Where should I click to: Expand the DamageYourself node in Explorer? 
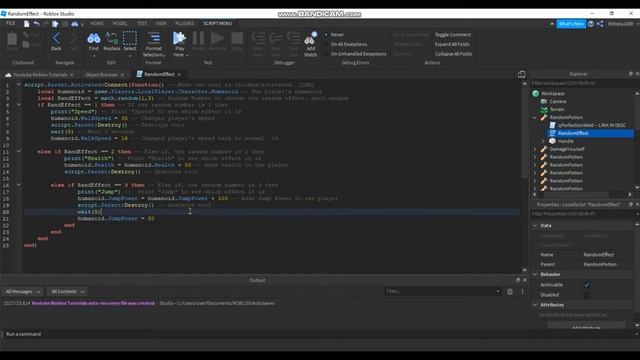click(535, 149)
